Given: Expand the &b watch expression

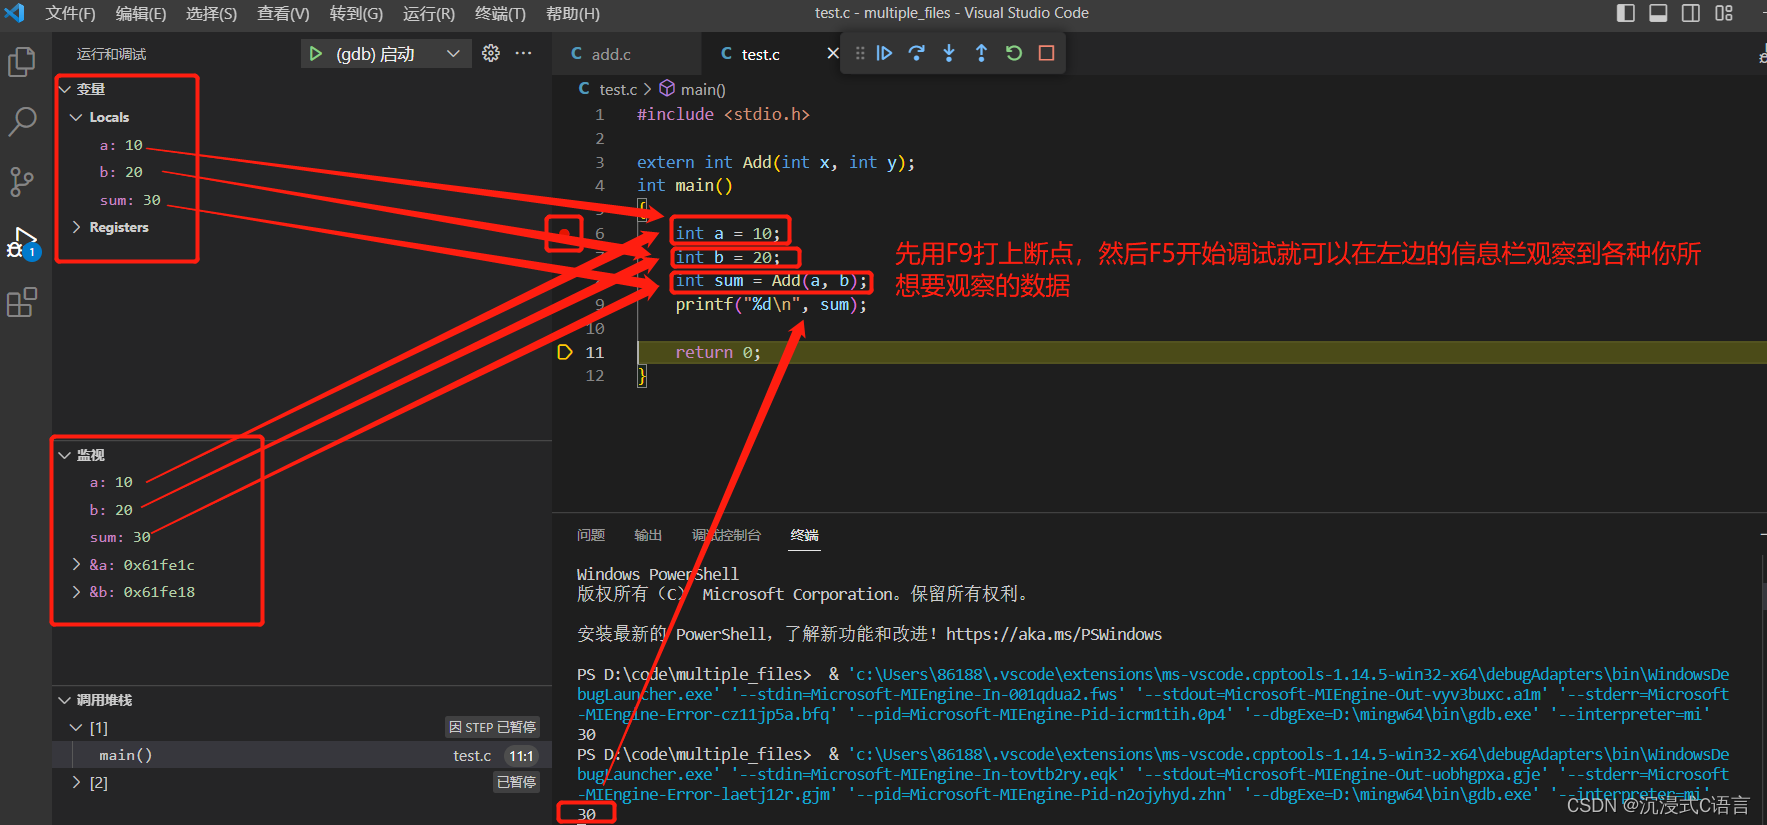Looking at the screenshot, I should click(76, 592).
